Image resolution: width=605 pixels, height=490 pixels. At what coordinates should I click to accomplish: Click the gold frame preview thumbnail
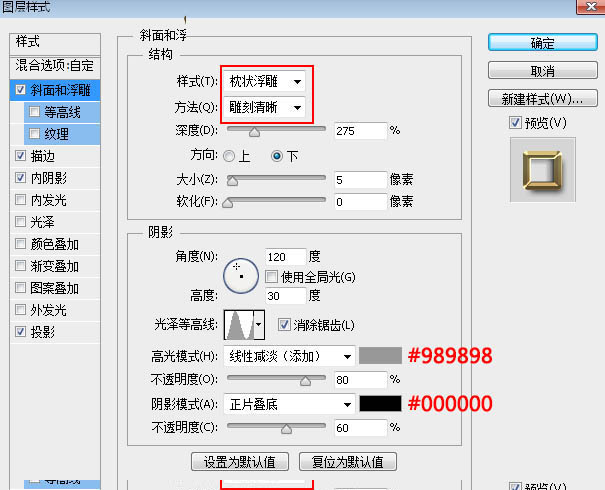[542, 170]
